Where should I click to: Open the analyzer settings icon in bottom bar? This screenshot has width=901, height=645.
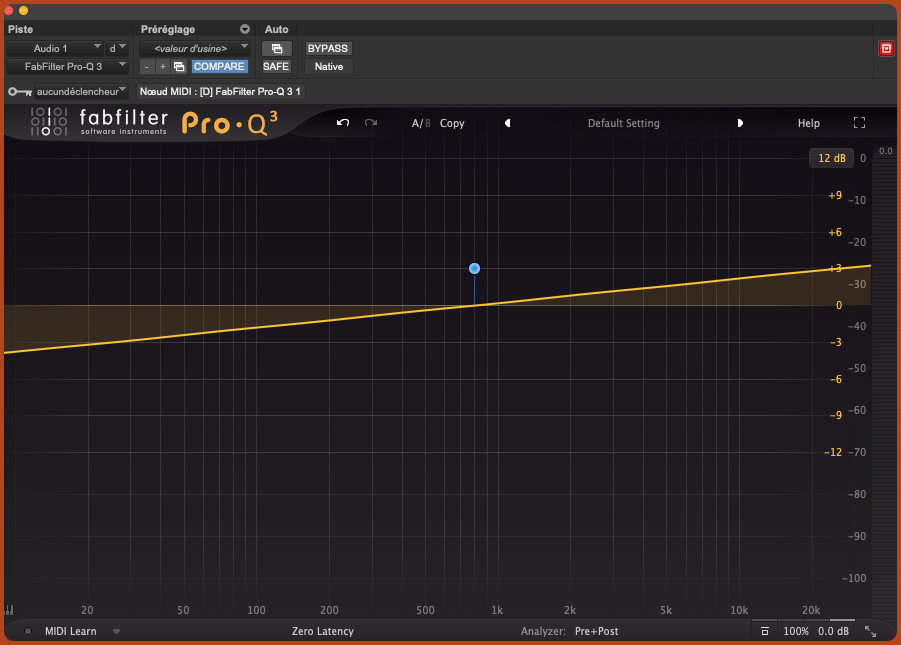coord(765,631)
